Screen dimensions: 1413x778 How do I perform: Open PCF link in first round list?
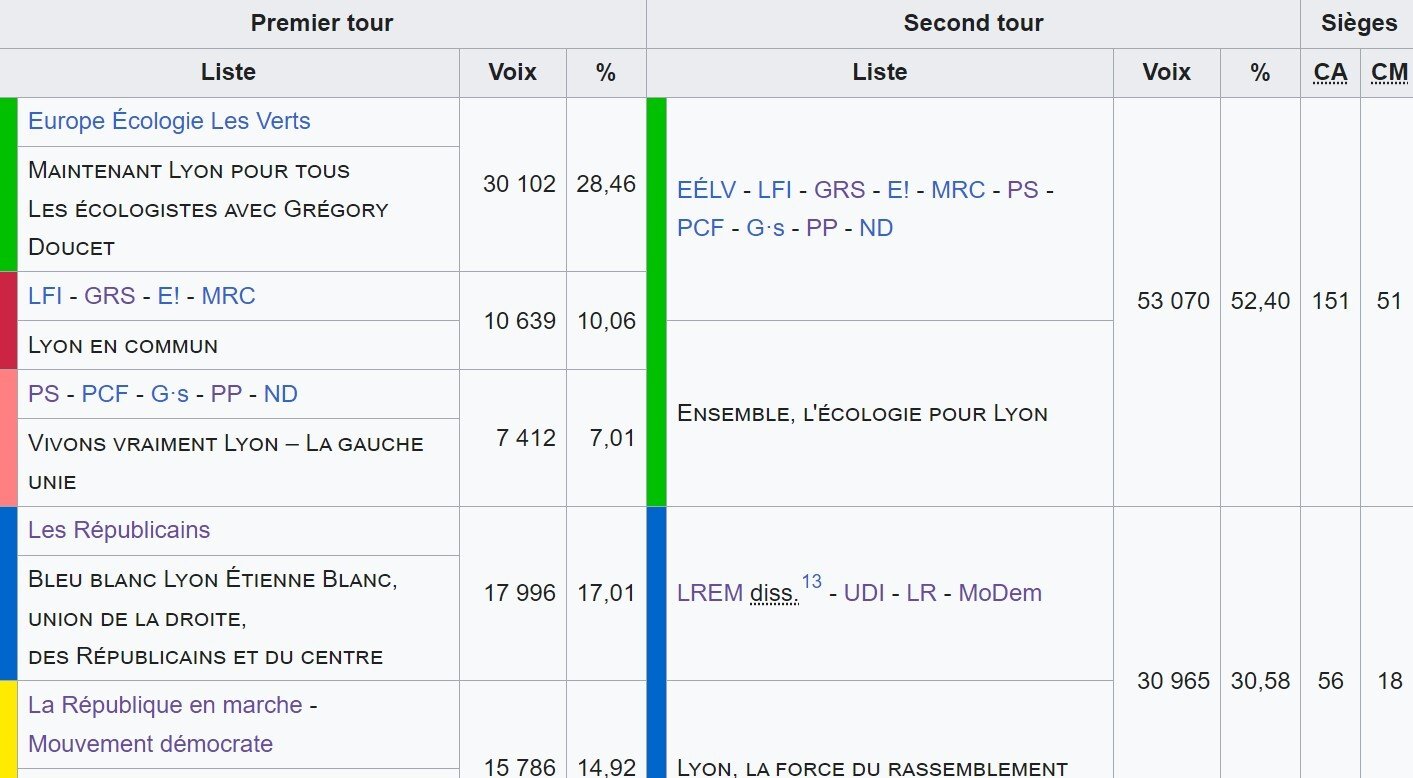point(105,394)
